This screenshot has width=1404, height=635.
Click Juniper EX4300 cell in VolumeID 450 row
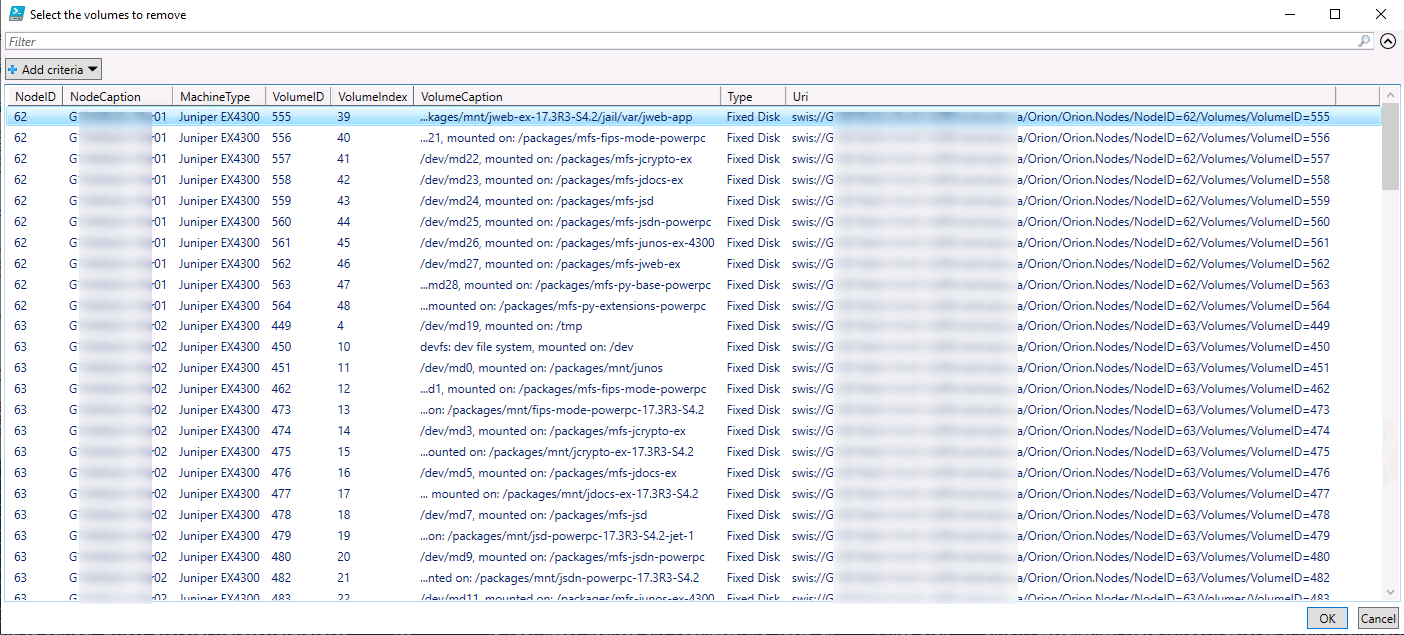click(219, 347)
